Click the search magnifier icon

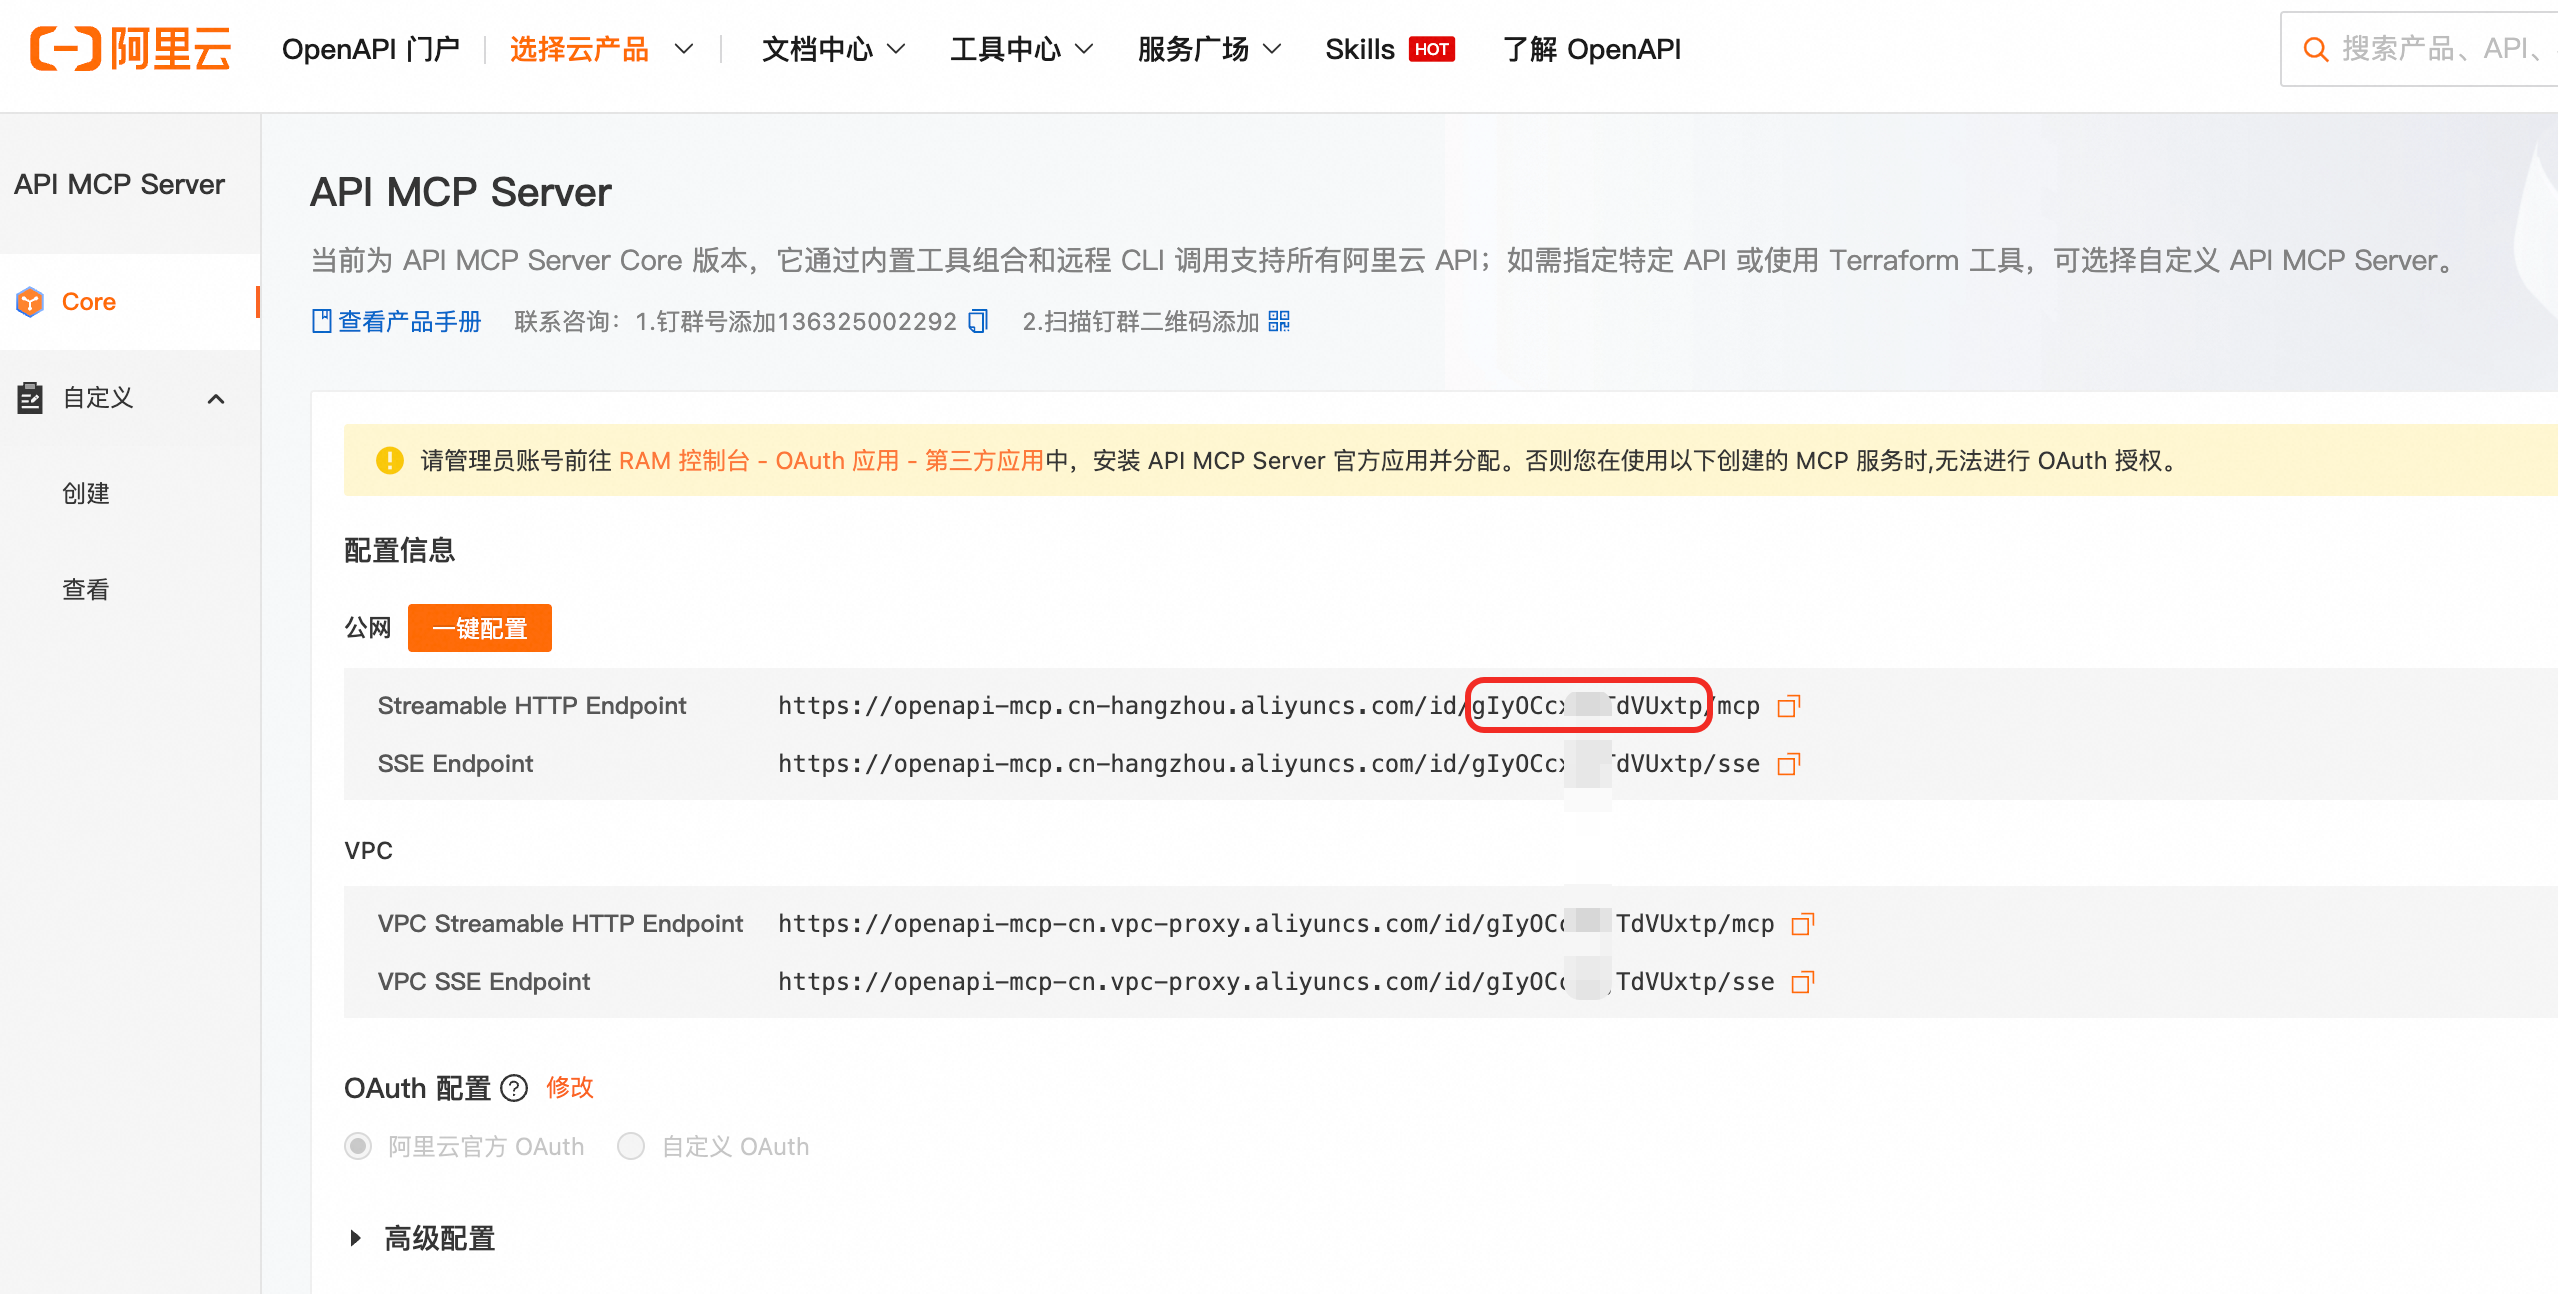coord(2315,49)
